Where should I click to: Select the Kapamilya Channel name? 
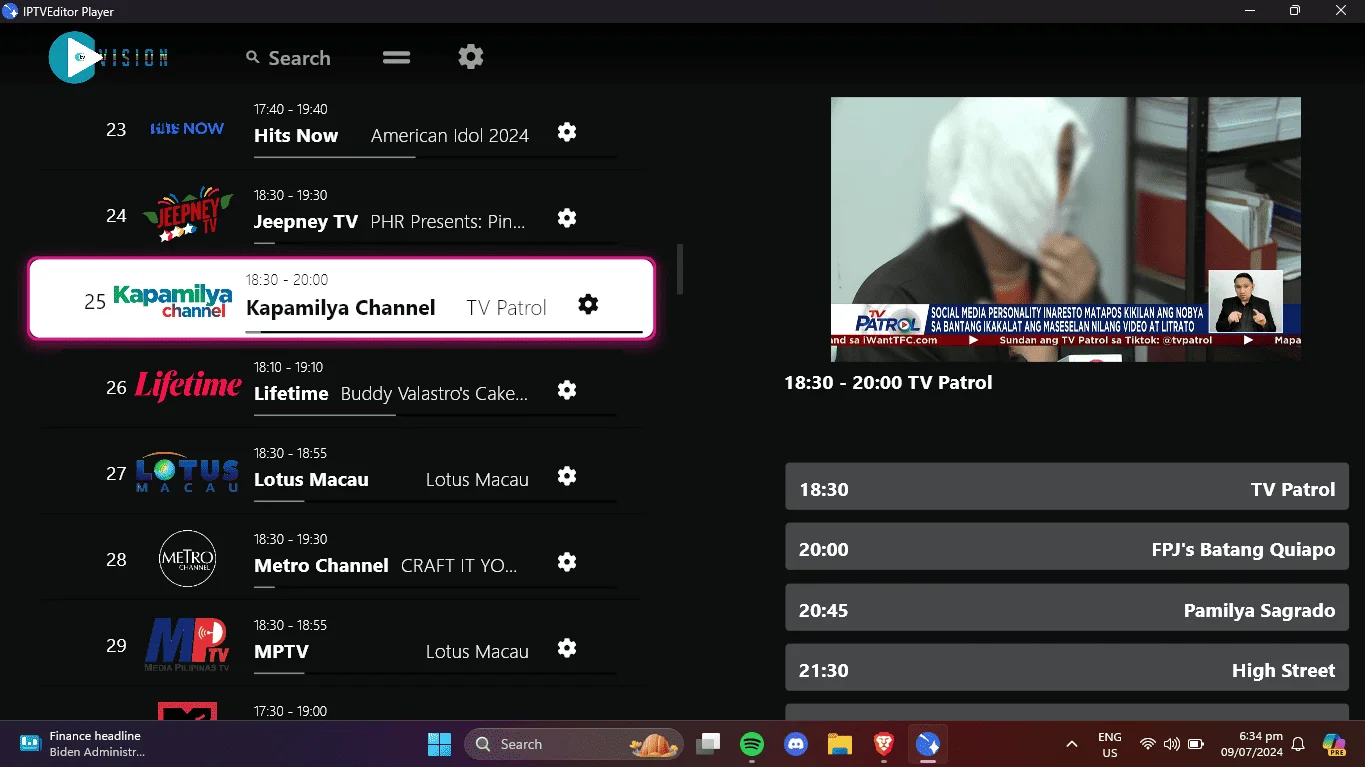point(341,308)
